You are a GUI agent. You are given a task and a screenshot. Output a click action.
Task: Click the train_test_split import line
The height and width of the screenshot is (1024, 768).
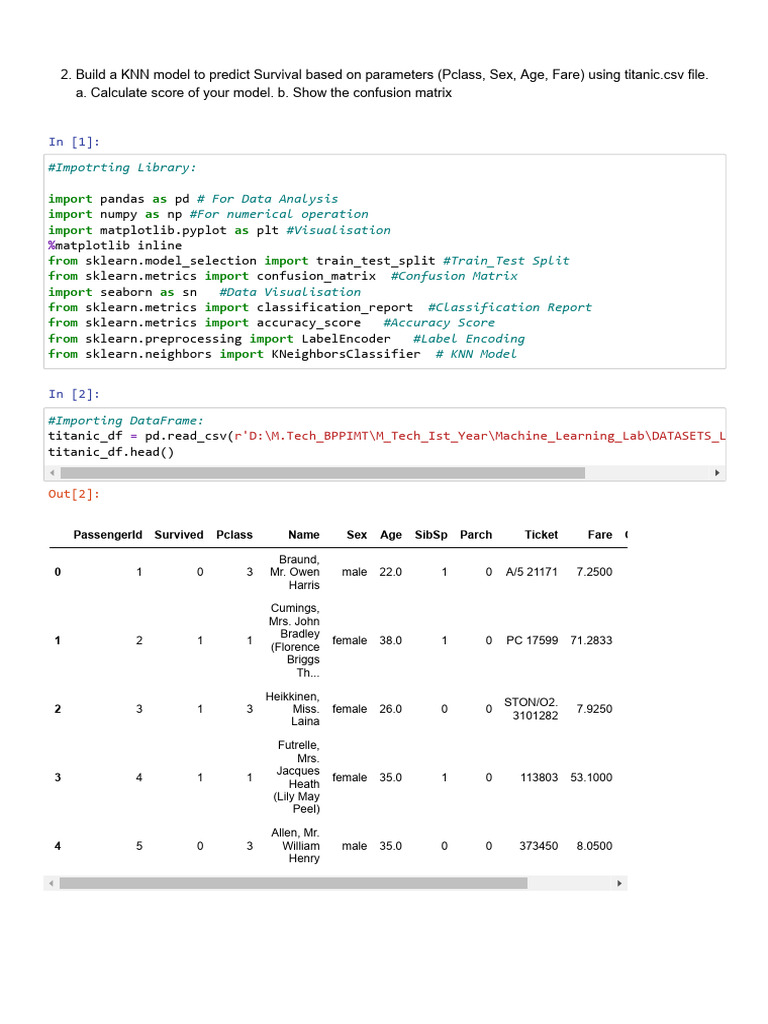pyautogui.click(x=309, y=261)
